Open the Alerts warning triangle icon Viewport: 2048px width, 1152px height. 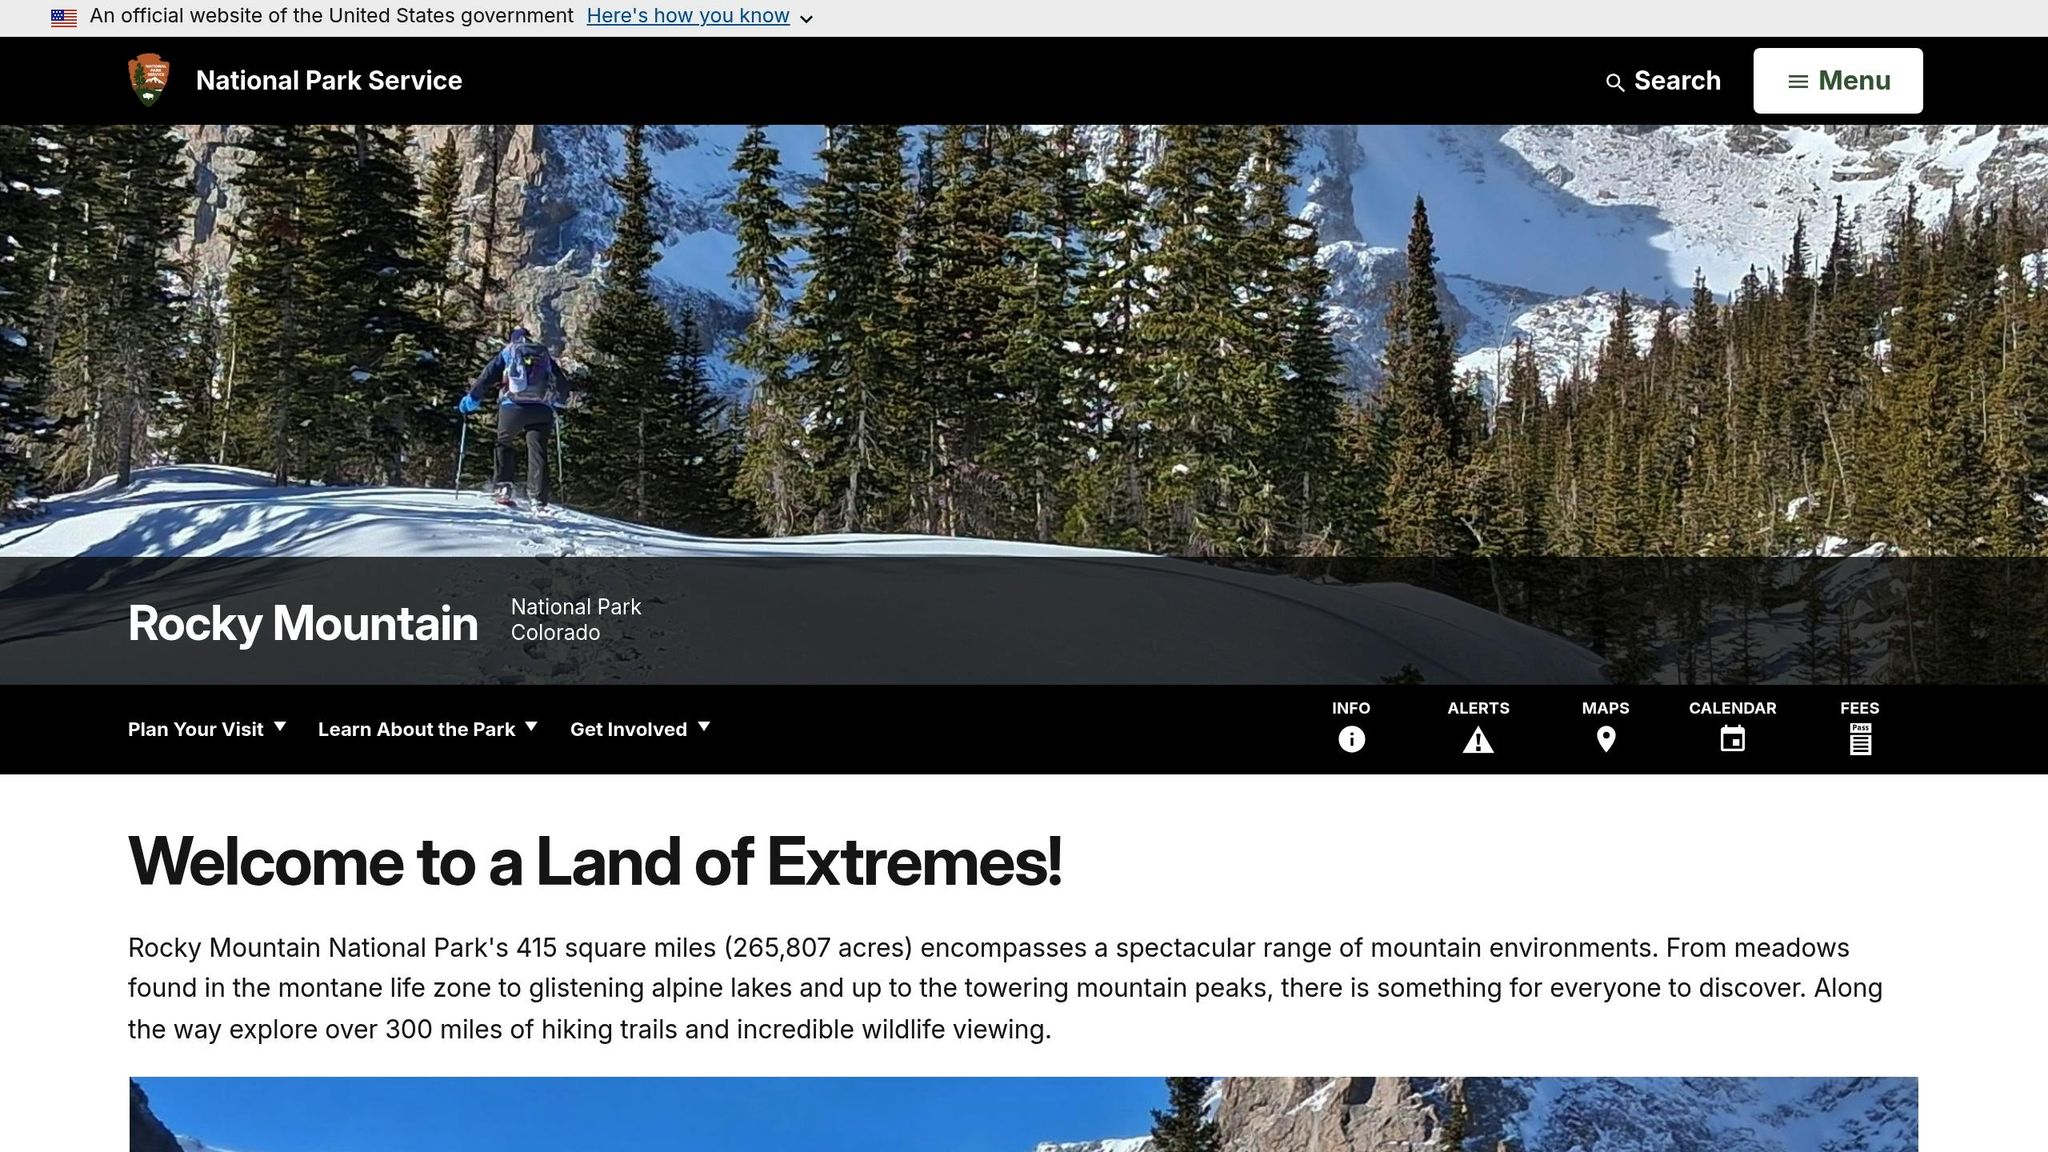1478,740
